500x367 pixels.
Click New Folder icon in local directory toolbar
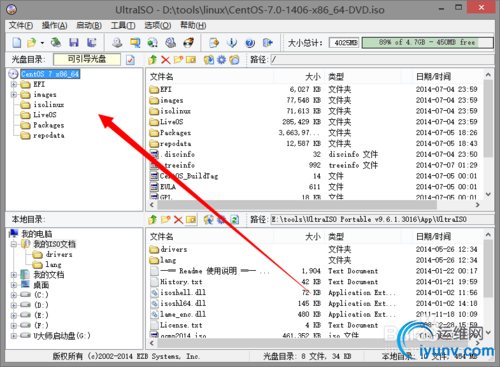[166, 219]
